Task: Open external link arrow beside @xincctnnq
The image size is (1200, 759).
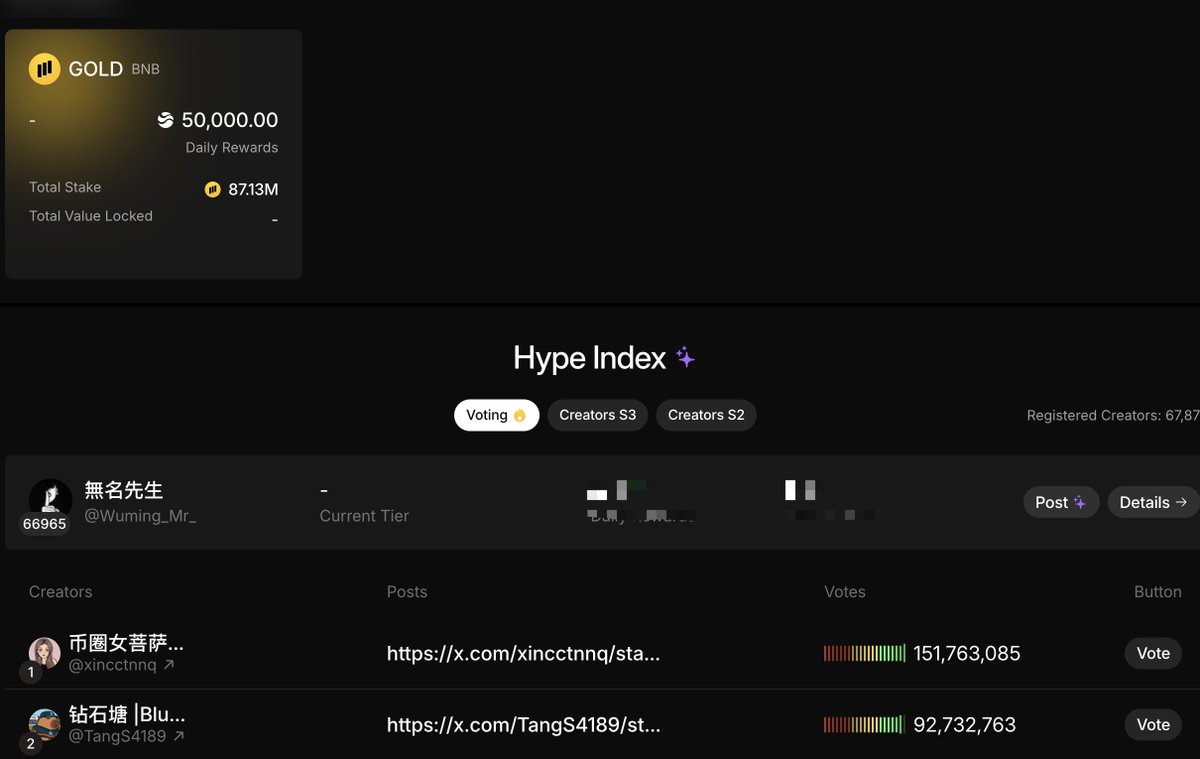Action: click(x=169, y=665)
